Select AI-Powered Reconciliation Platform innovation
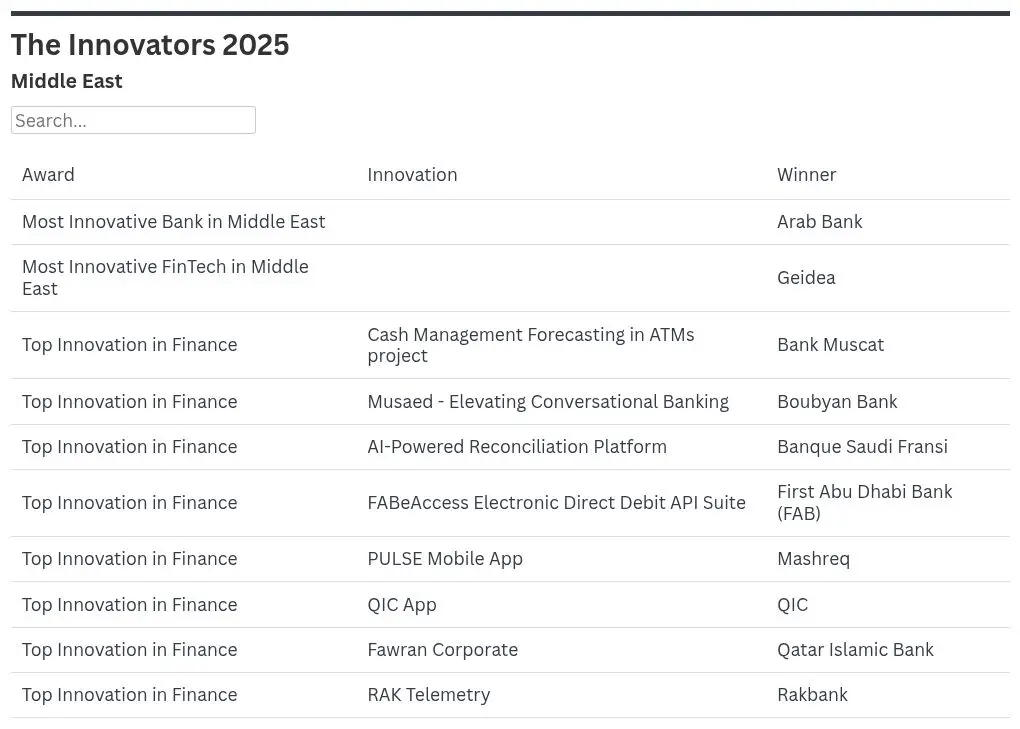 pyautogui.click(x=516, y=447)
